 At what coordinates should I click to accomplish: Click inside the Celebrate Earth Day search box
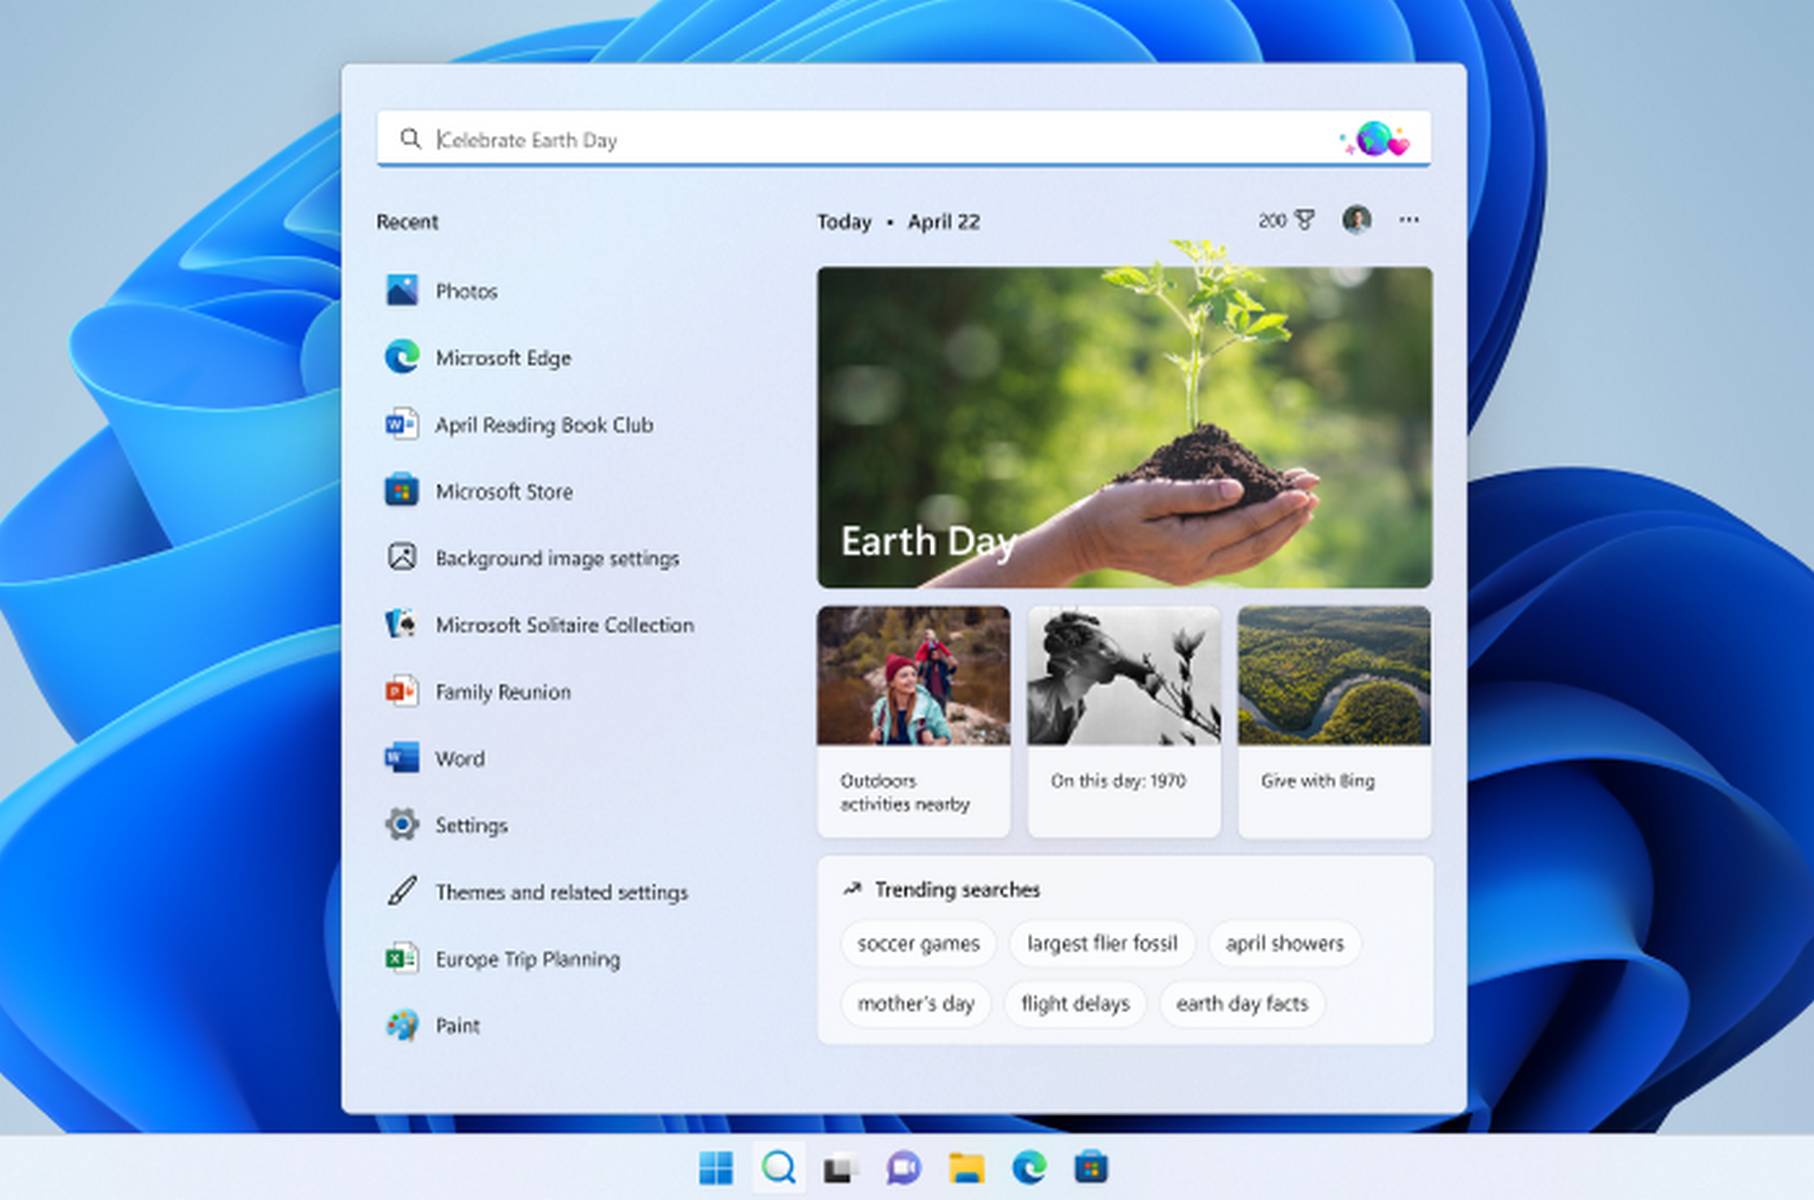coord(700,139)
